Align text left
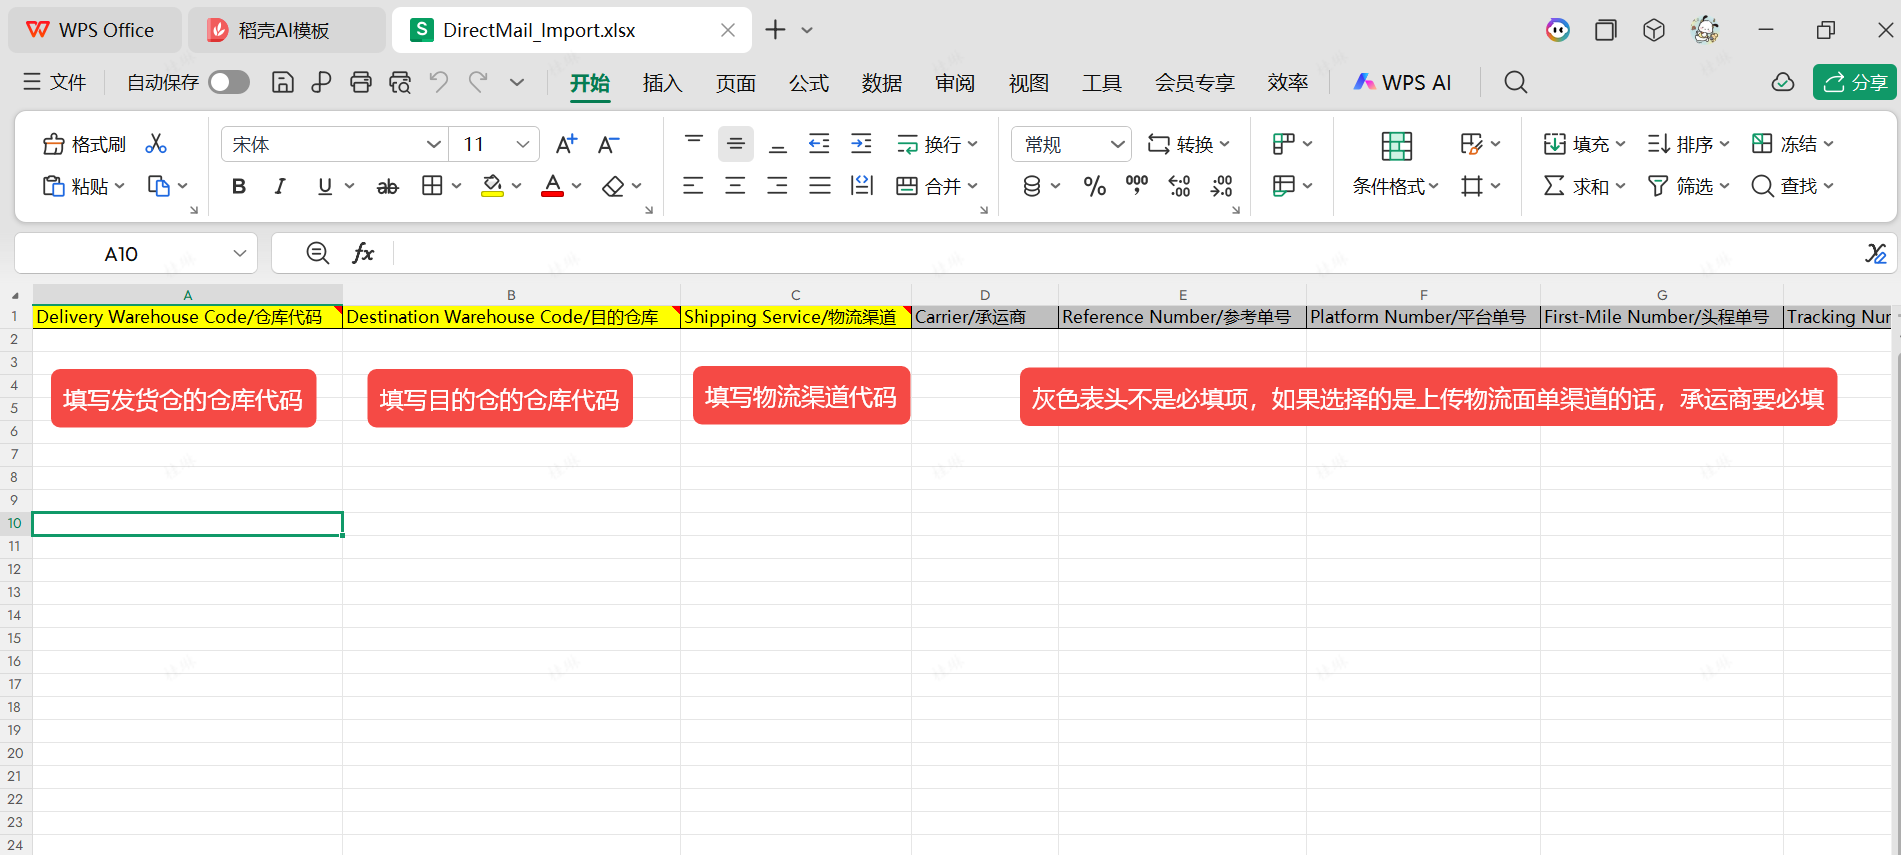 click(x=693, y=186)
